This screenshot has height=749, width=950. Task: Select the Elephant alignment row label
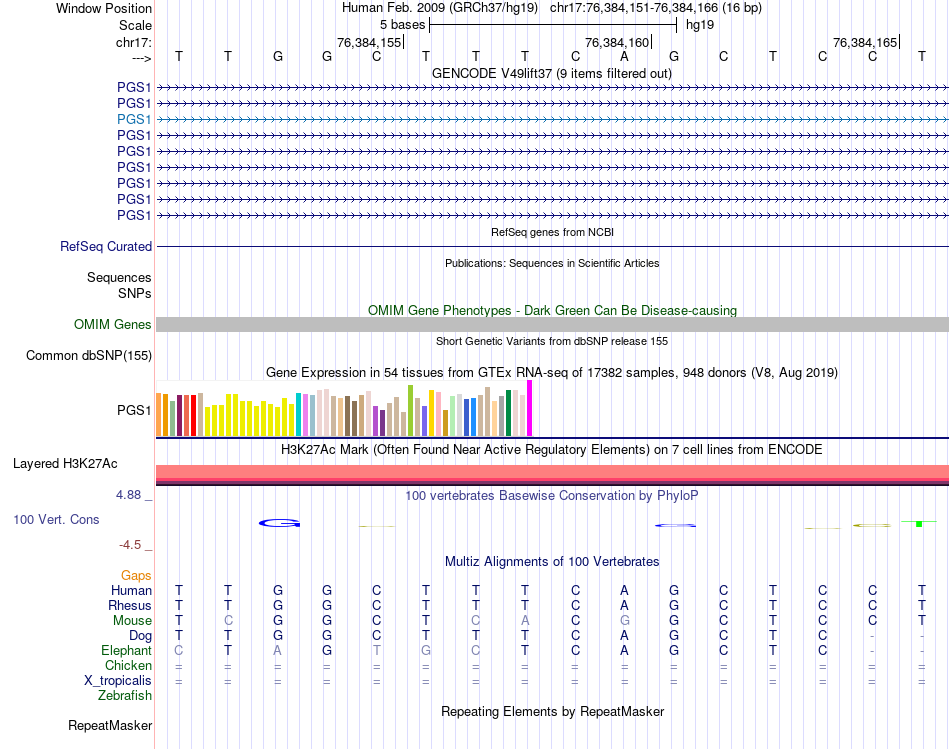point(126,651)
